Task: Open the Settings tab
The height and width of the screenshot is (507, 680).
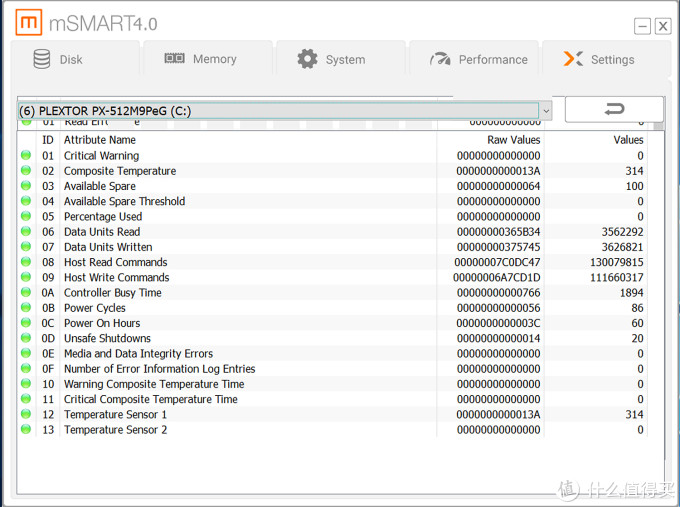Action: [599, 60]
